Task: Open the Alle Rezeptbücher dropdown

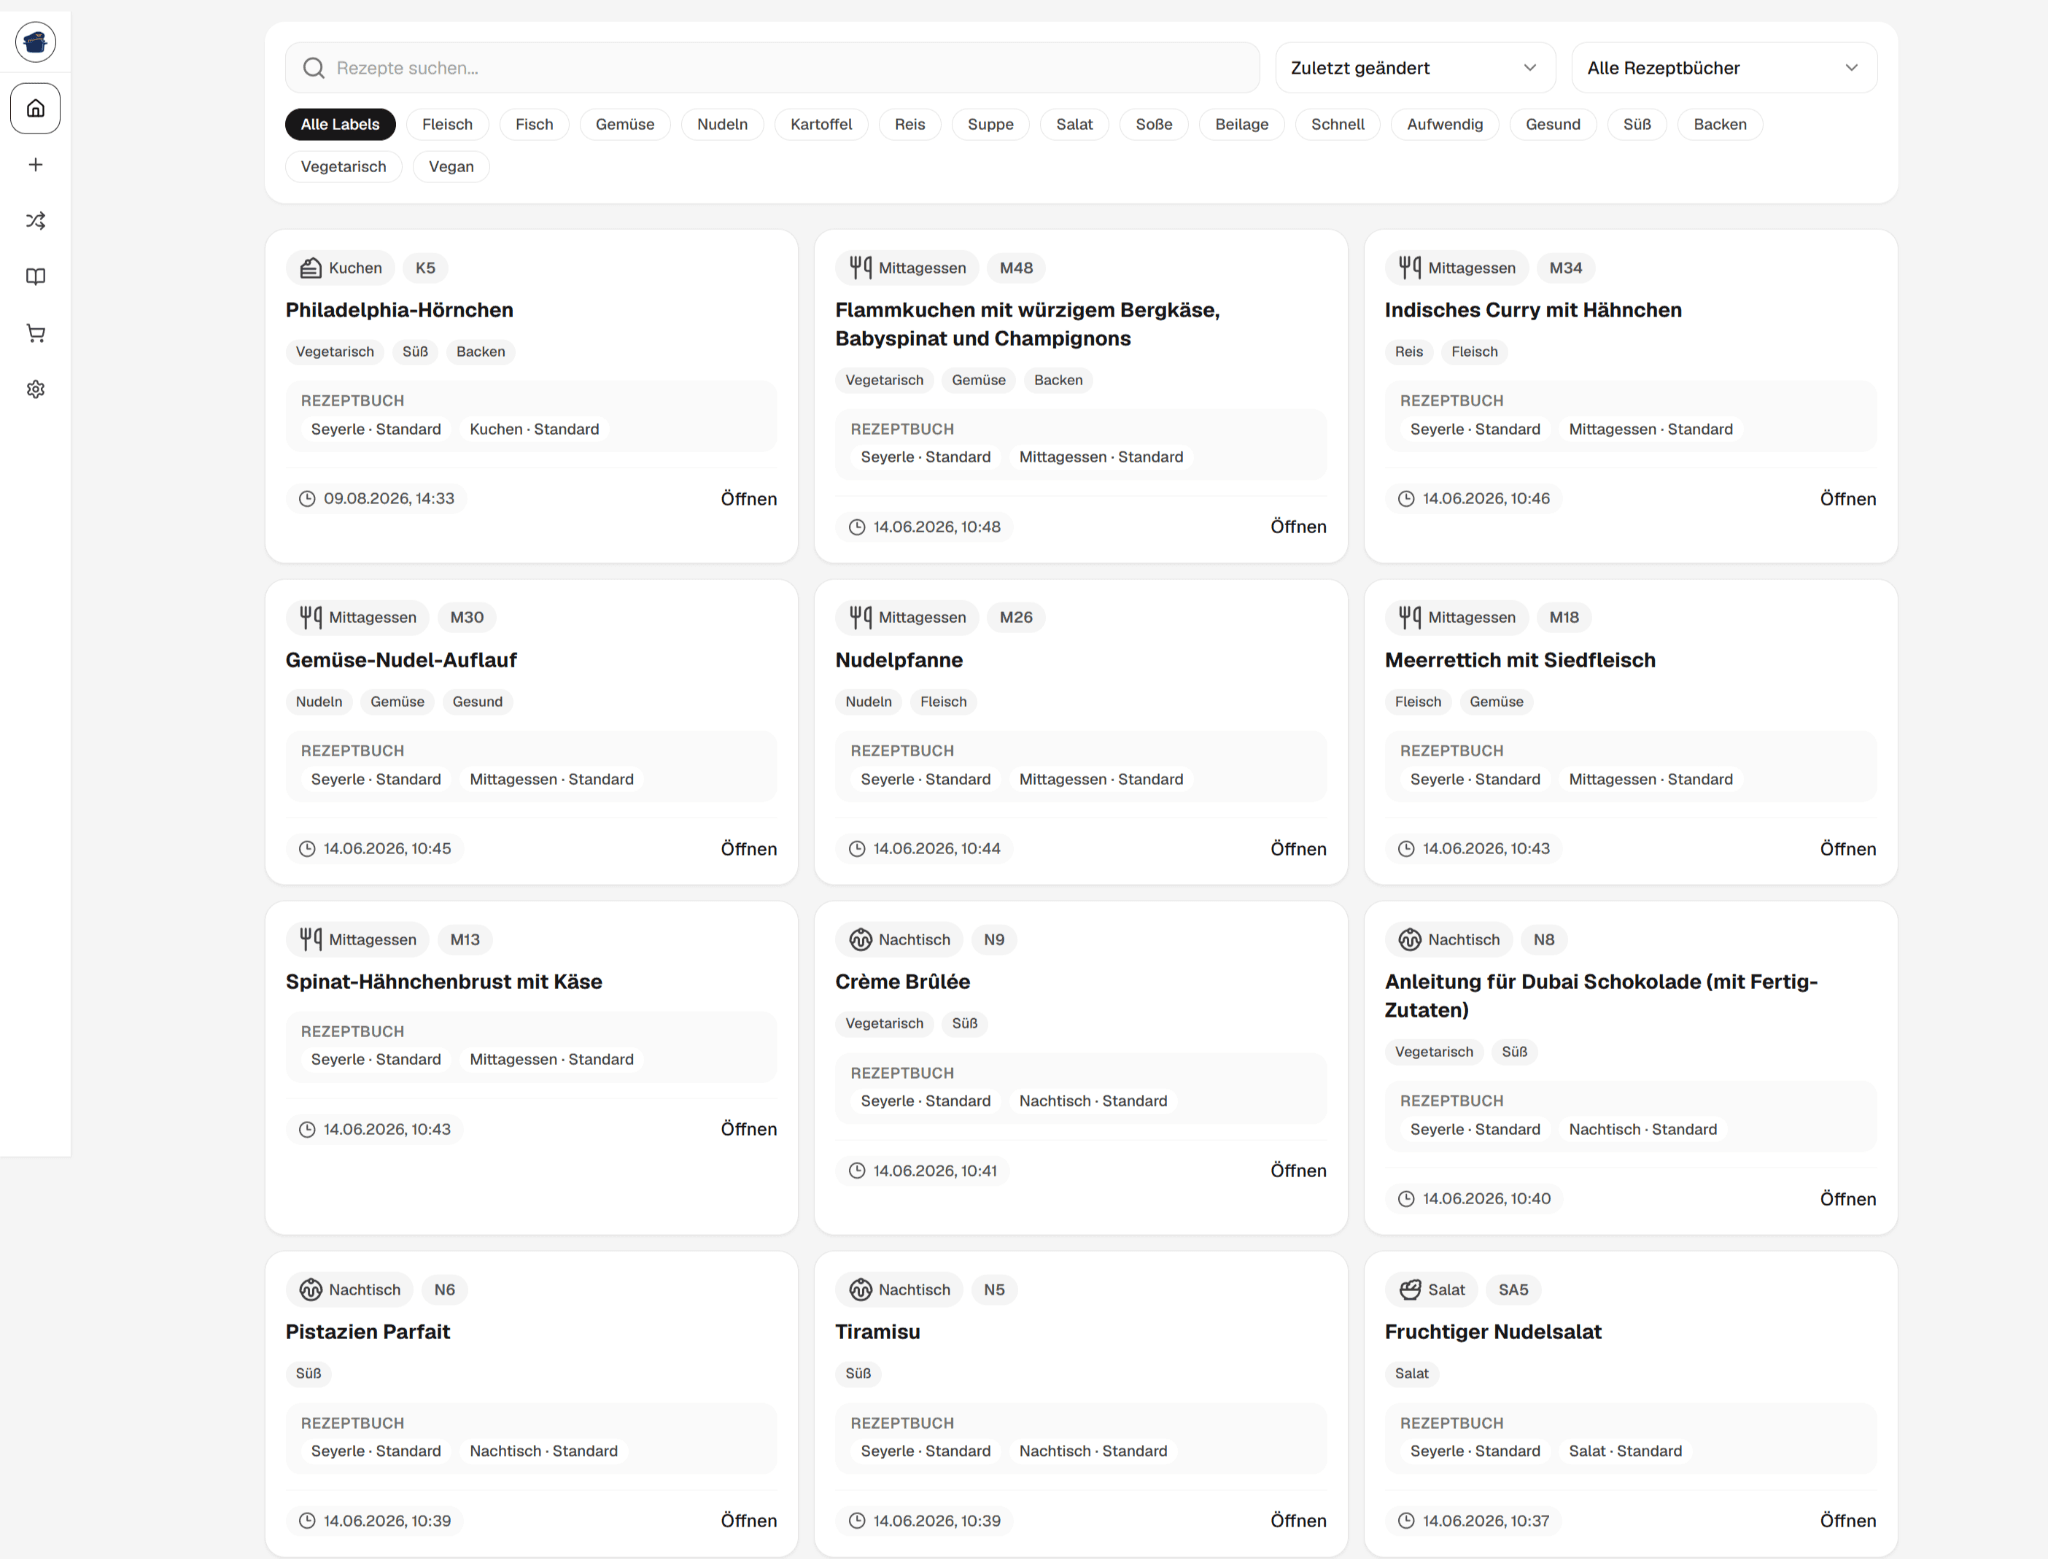Action: [1724, 68]
